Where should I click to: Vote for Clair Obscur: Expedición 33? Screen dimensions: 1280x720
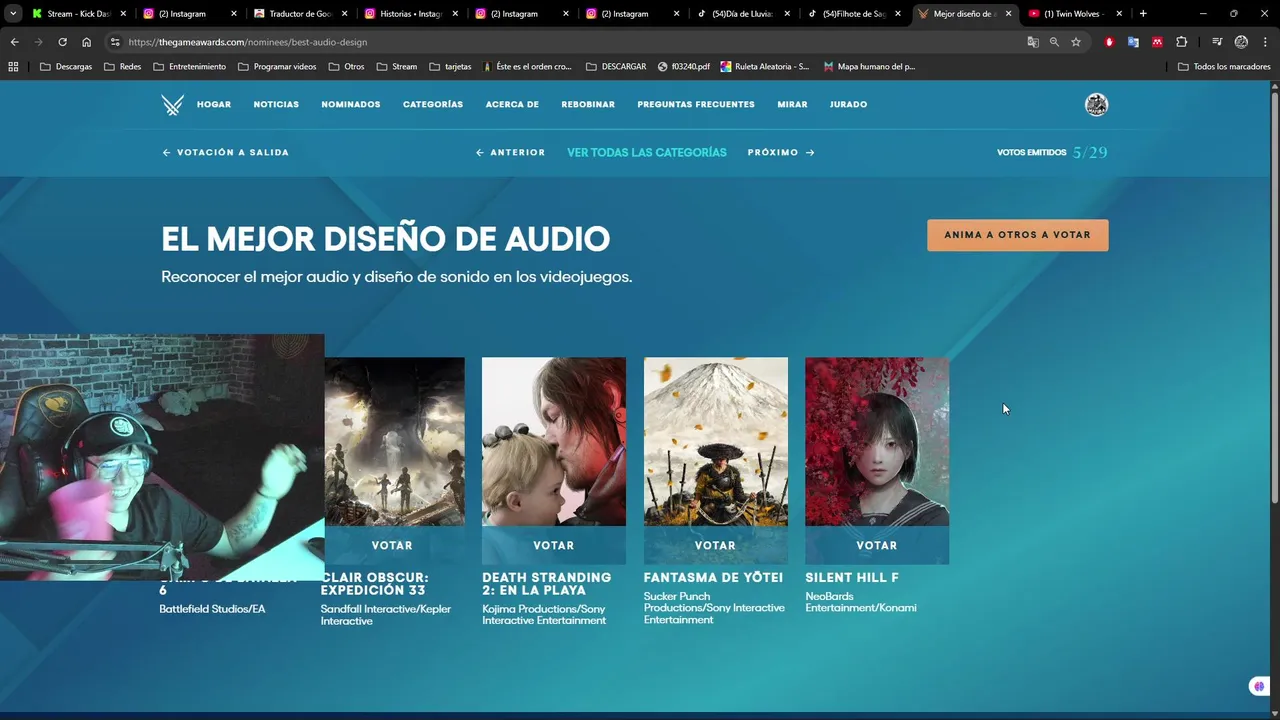pyautogui.click(x=392, y=545)
